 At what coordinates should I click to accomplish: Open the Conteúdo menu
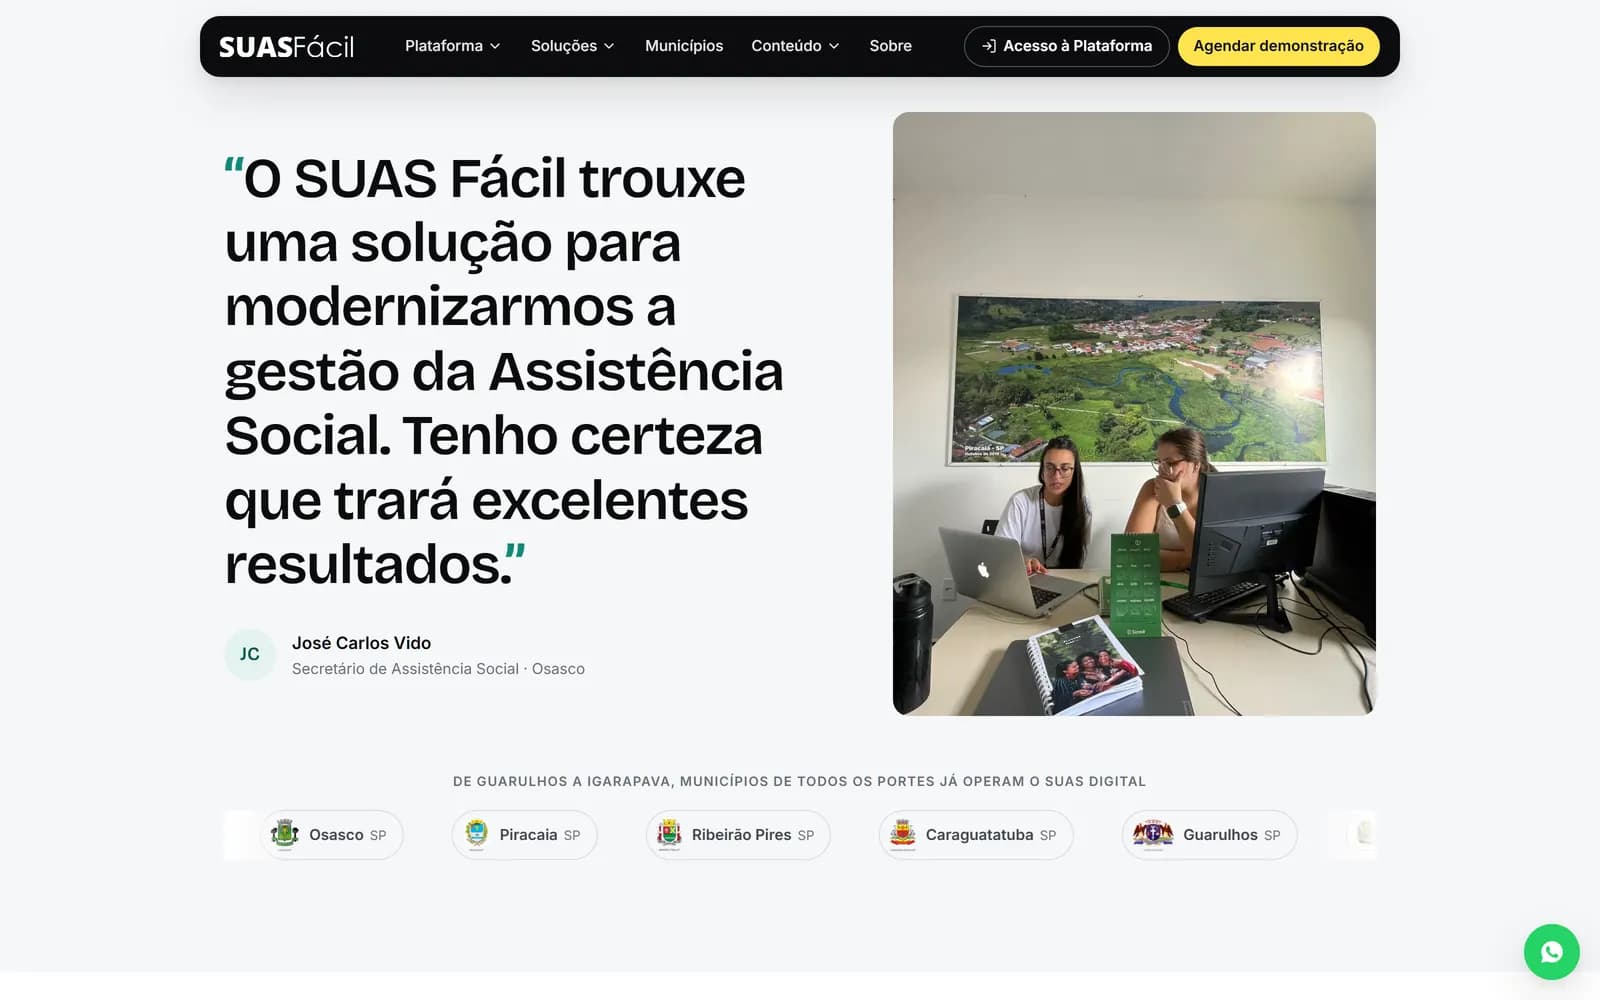(795, 46)
